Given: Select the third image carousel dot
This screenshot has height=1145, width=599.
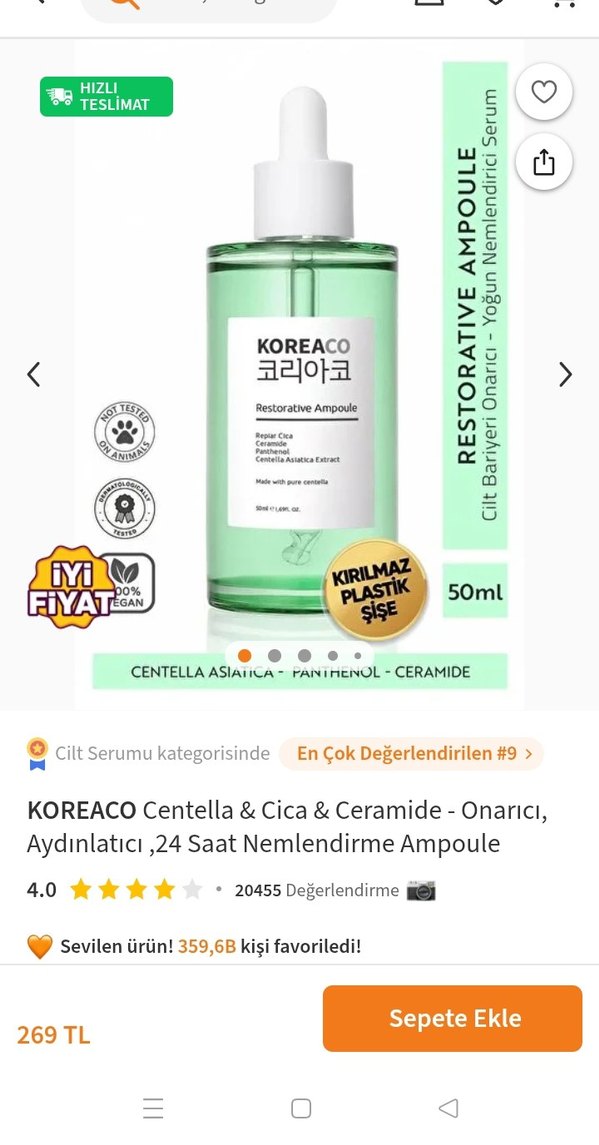Looking at the screenshot, I should tap(305, 656).
